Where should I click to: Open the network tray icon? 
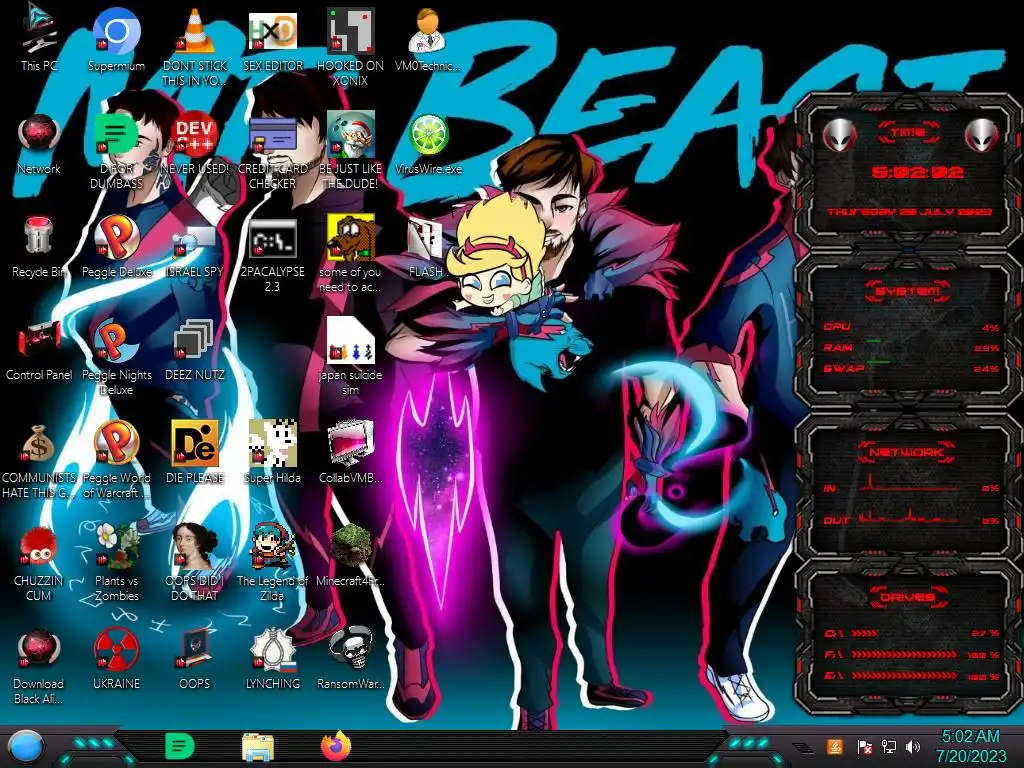click(889, 746)
